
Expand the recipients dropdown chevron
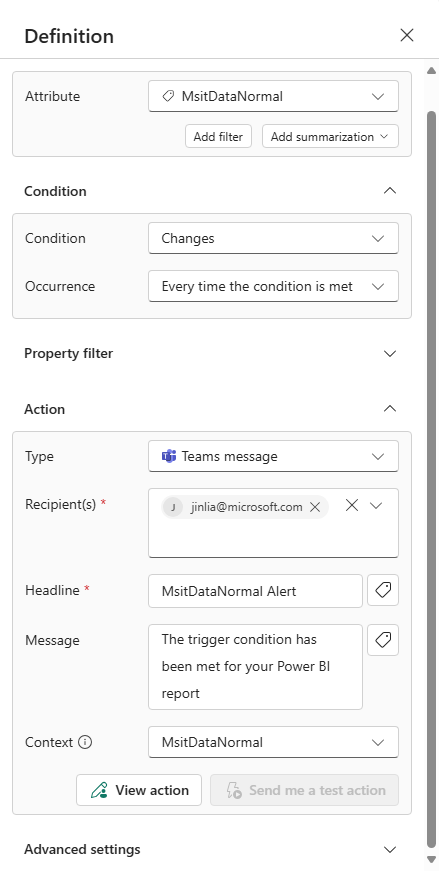point(376,505)
